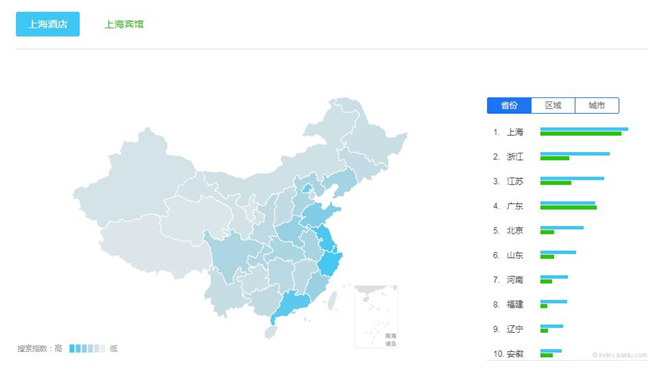Click Guangdong province on the map
Screen dimensions: 650x375
pyautogui.click(x=293, y=305)
